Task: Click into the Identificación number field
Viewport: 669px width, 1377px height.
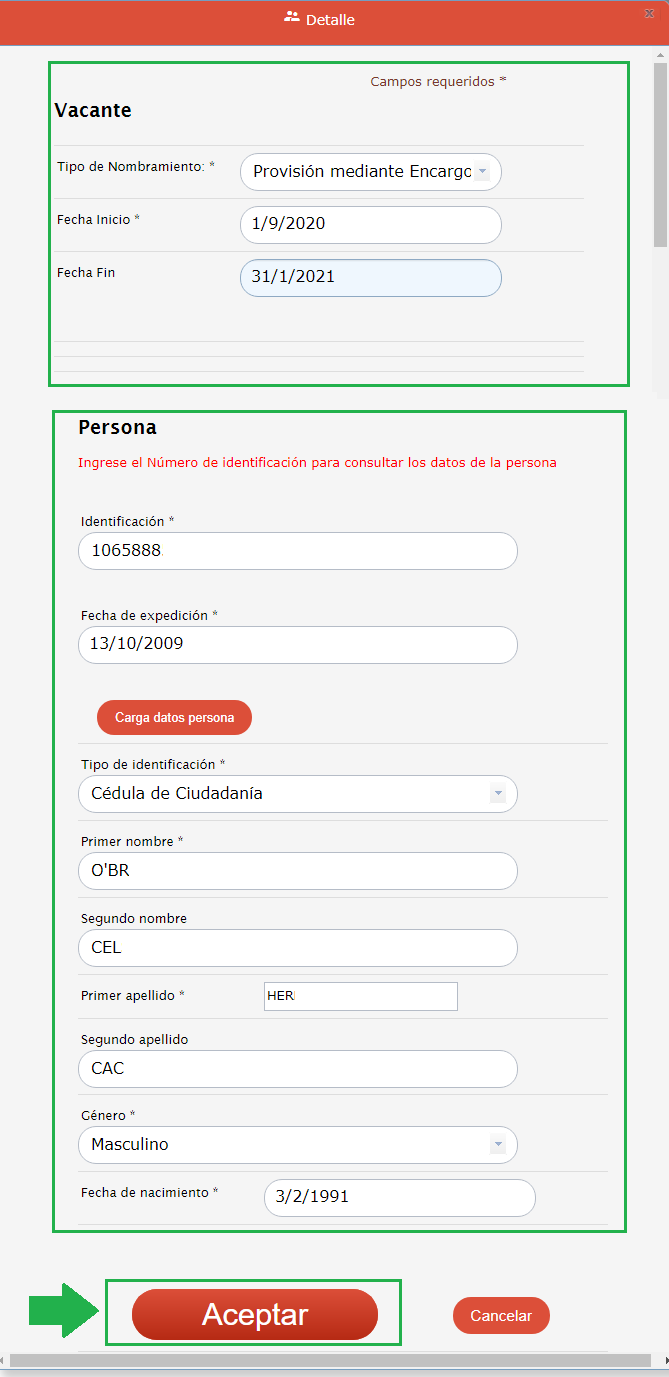Action: click(297, 551)
